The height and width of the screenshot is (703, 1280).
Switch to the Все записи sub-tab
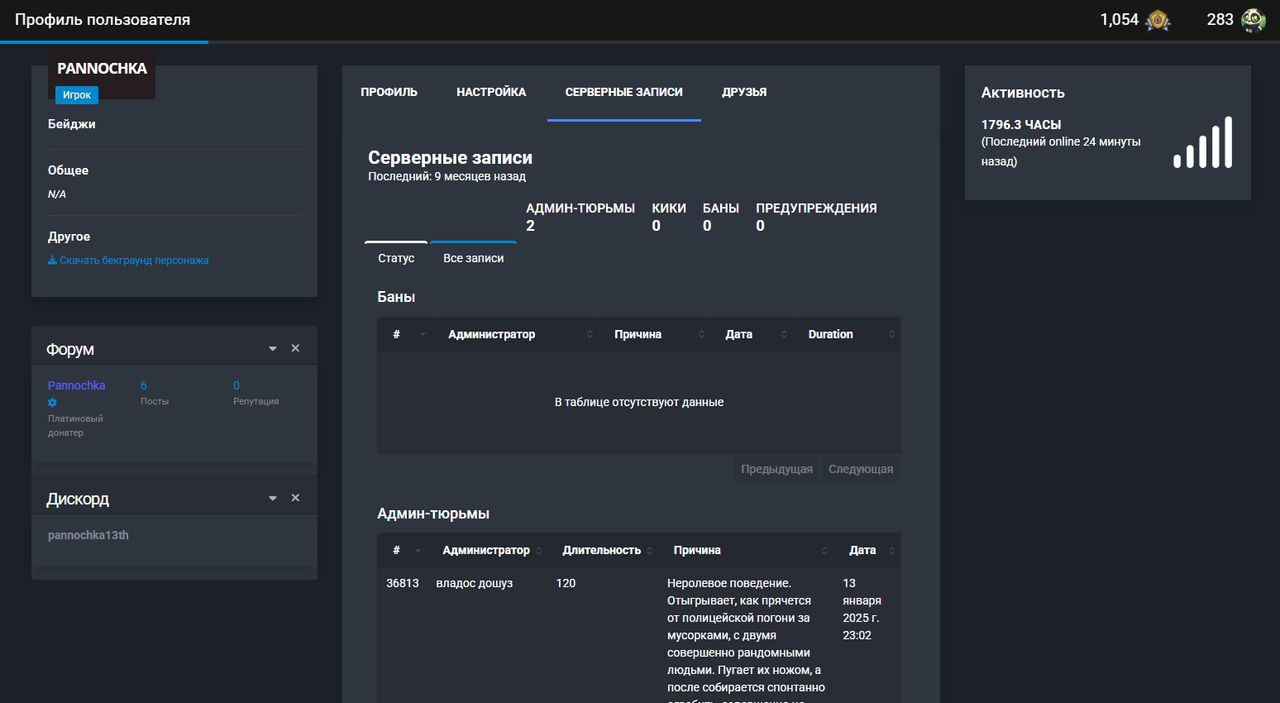pyautogui.click(x=473, y=258)
